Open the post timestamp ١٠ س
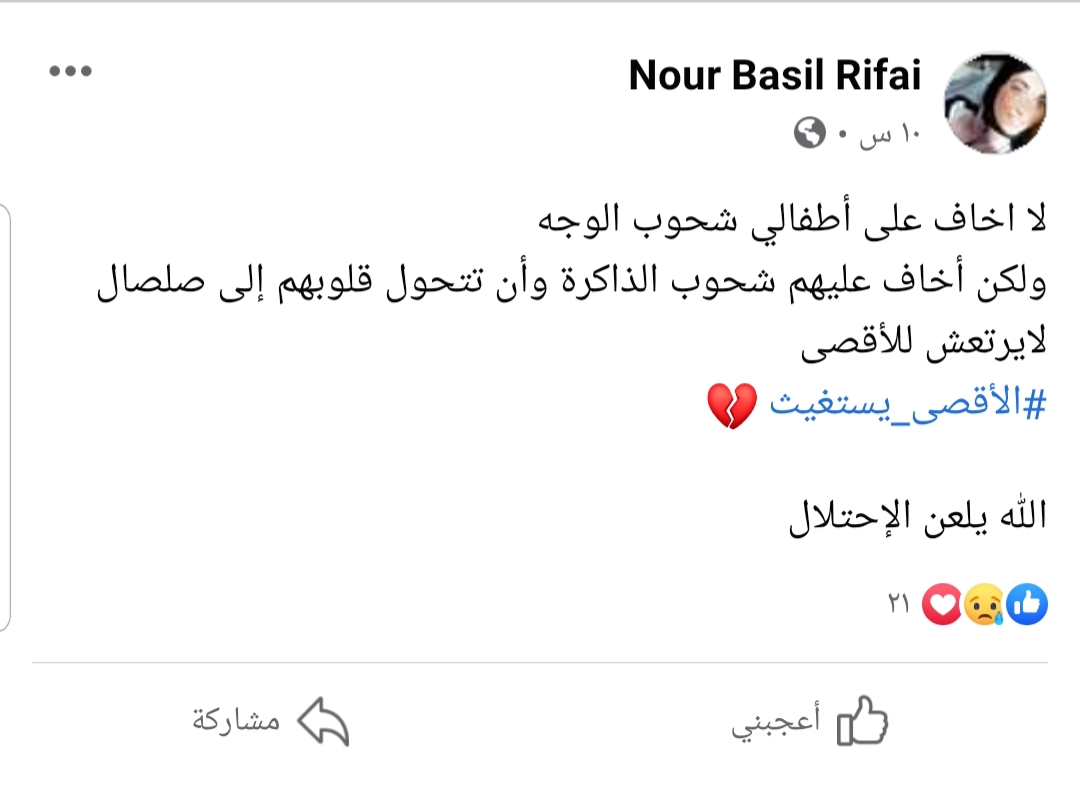 889,134
